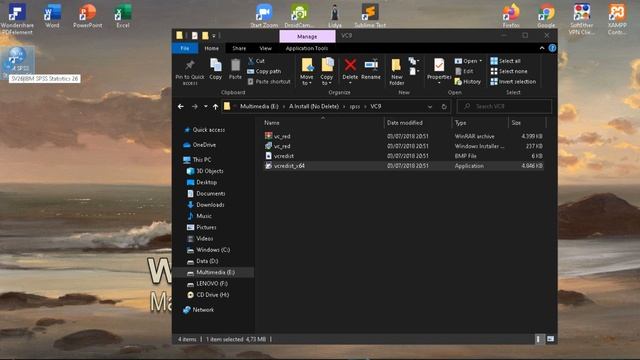Open Explorer help icon
Image resolution: width=640 pixels, height=360 pixels.
[x=552, y=48]
